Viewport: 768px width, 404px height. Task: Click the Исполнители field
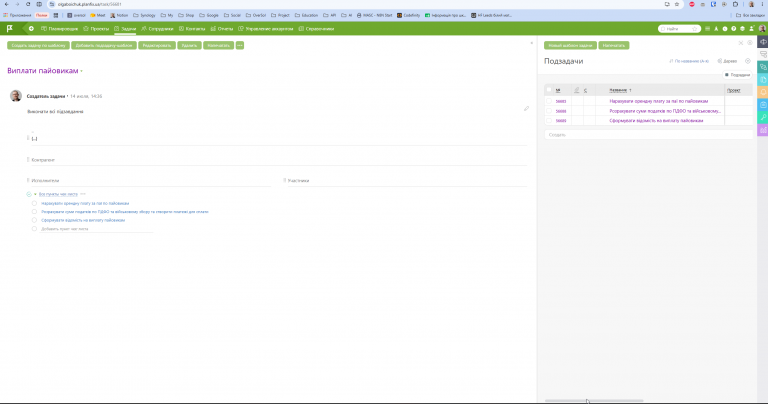coord(149,181)
